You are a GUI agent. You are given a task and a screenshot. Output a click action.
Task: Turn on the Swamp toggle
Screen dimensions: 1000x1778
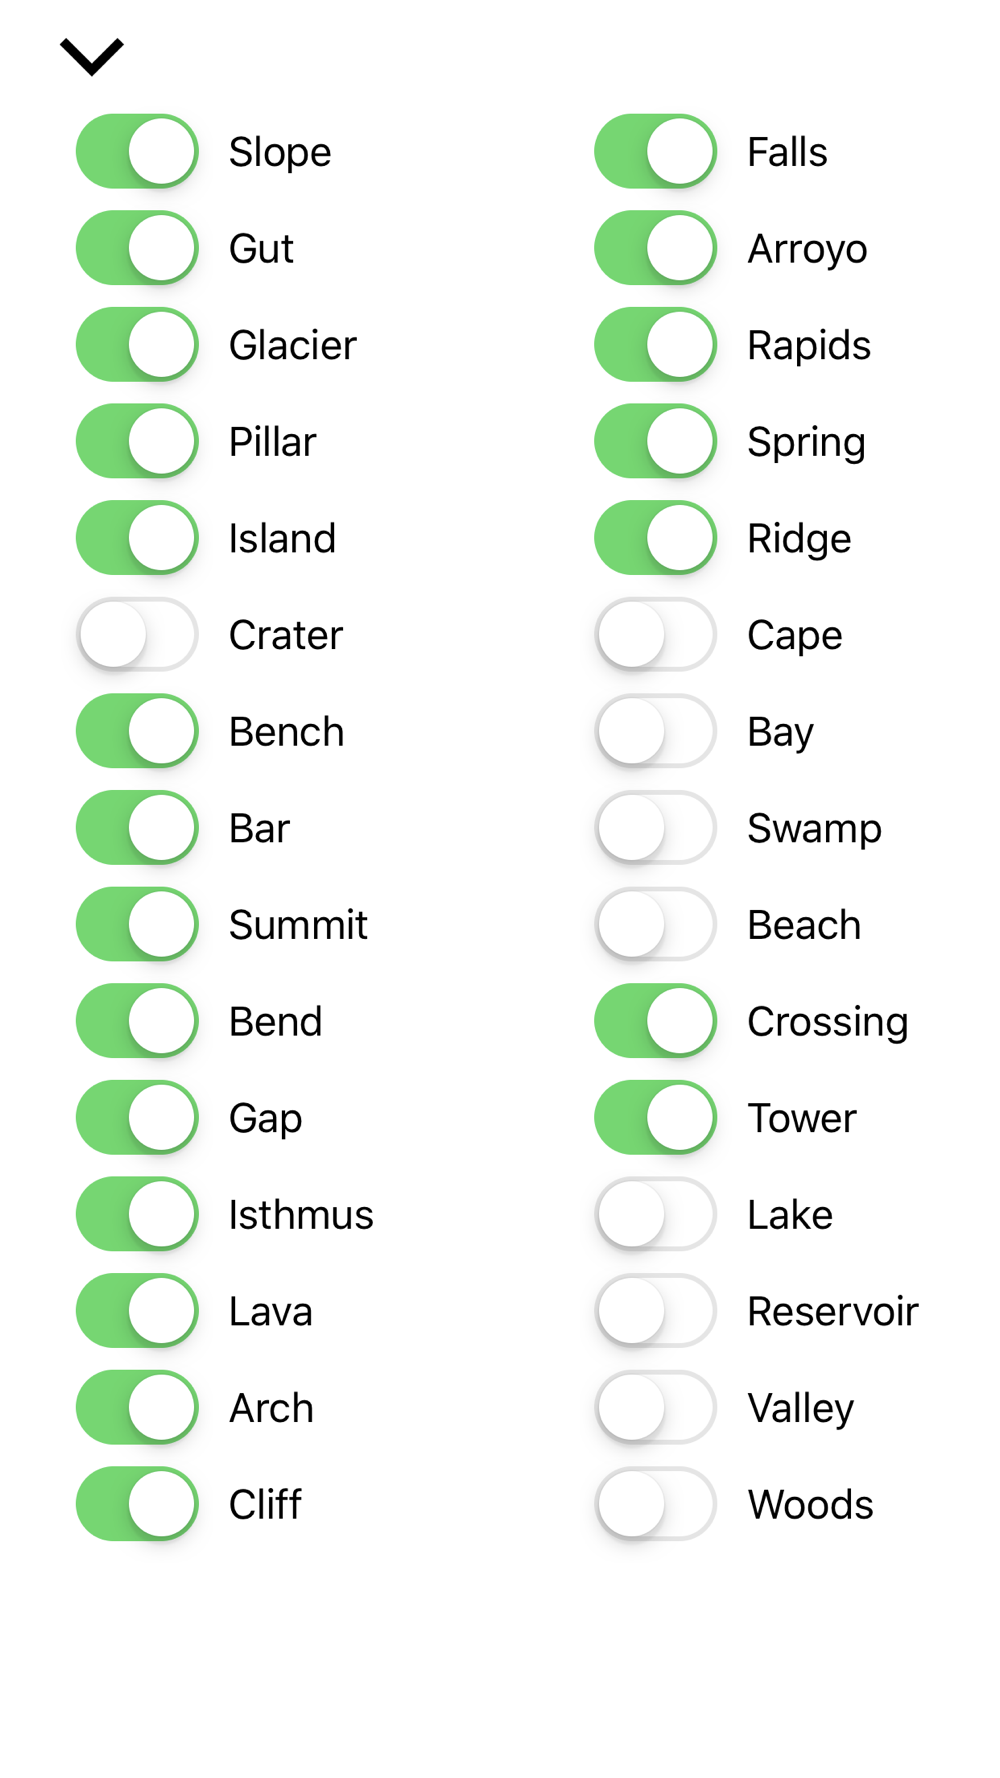tap(655, 827)
